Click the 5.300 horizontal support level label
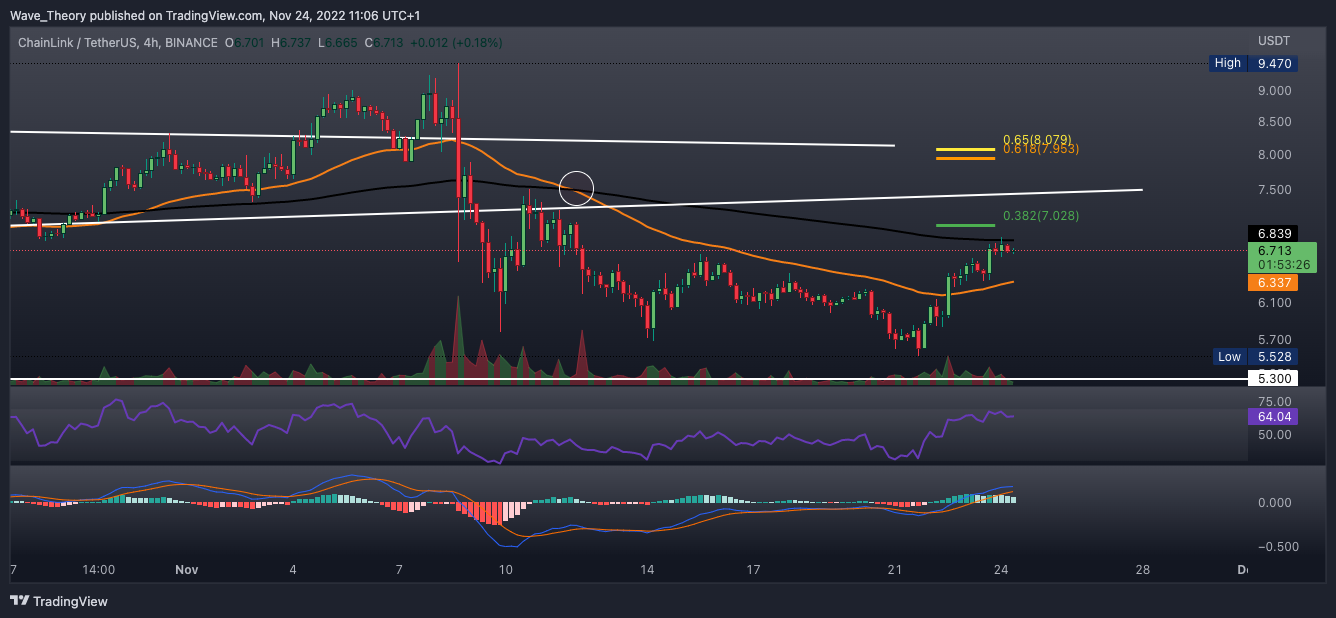 coord(1275,379)
